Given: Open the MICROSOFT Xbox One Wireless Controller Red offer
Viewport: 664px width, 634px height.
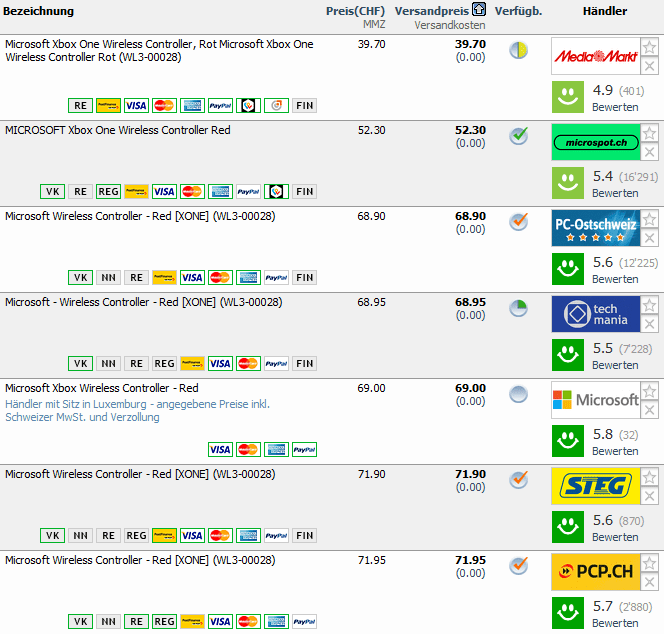Looking at the screenshot, I should pos(117,130).
